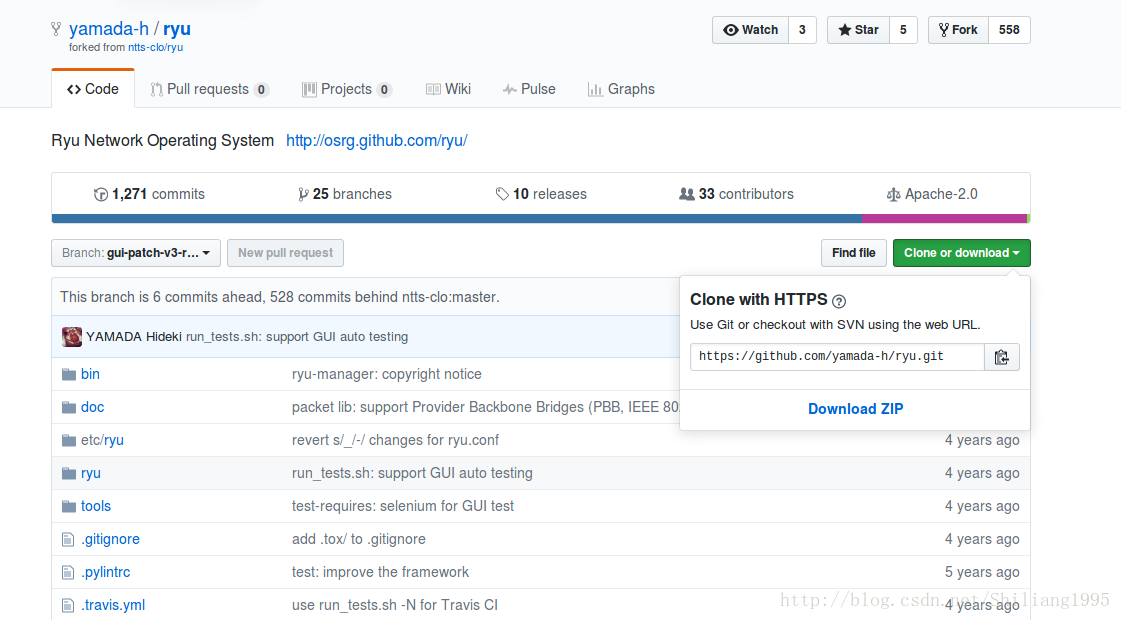Open the Graphs tab
This screenshot has width=1121, height=620.
click(621, 89)
